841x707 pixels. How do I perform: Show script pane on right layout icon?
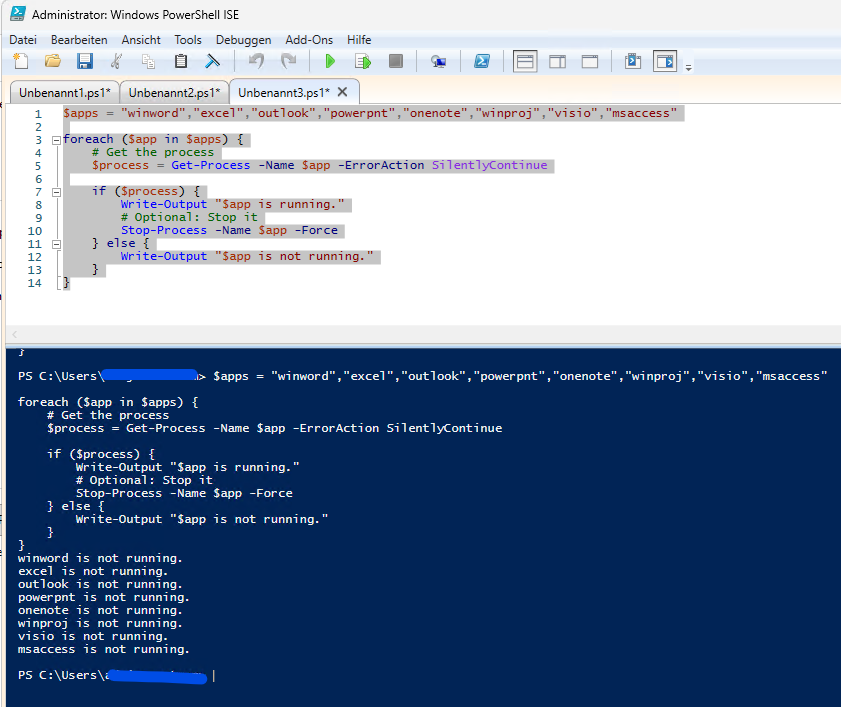[558, 62]
